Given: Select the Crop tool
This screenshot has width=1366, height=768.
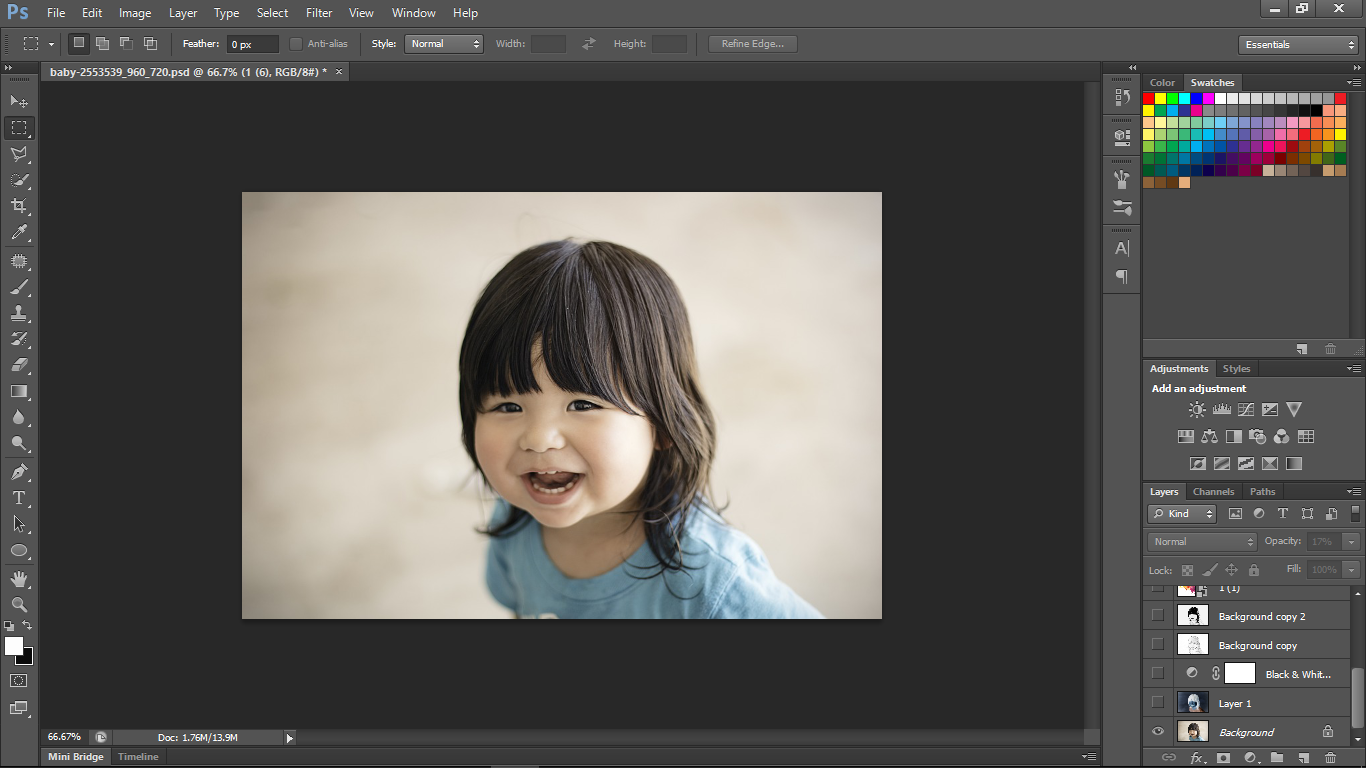Looking at the screenshot, I should 19,206.
